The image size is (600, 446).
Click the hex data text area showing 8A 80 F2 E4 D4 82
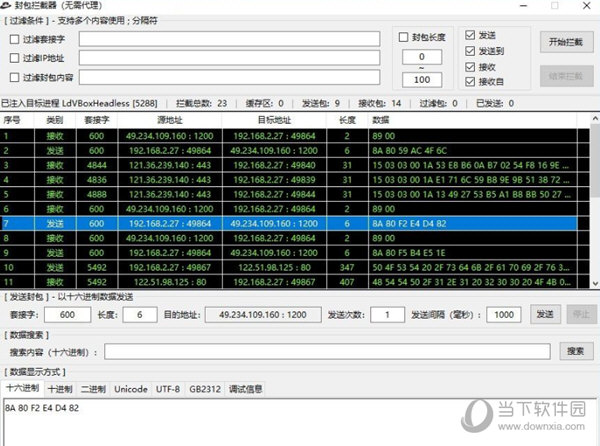tap(300, 422)
